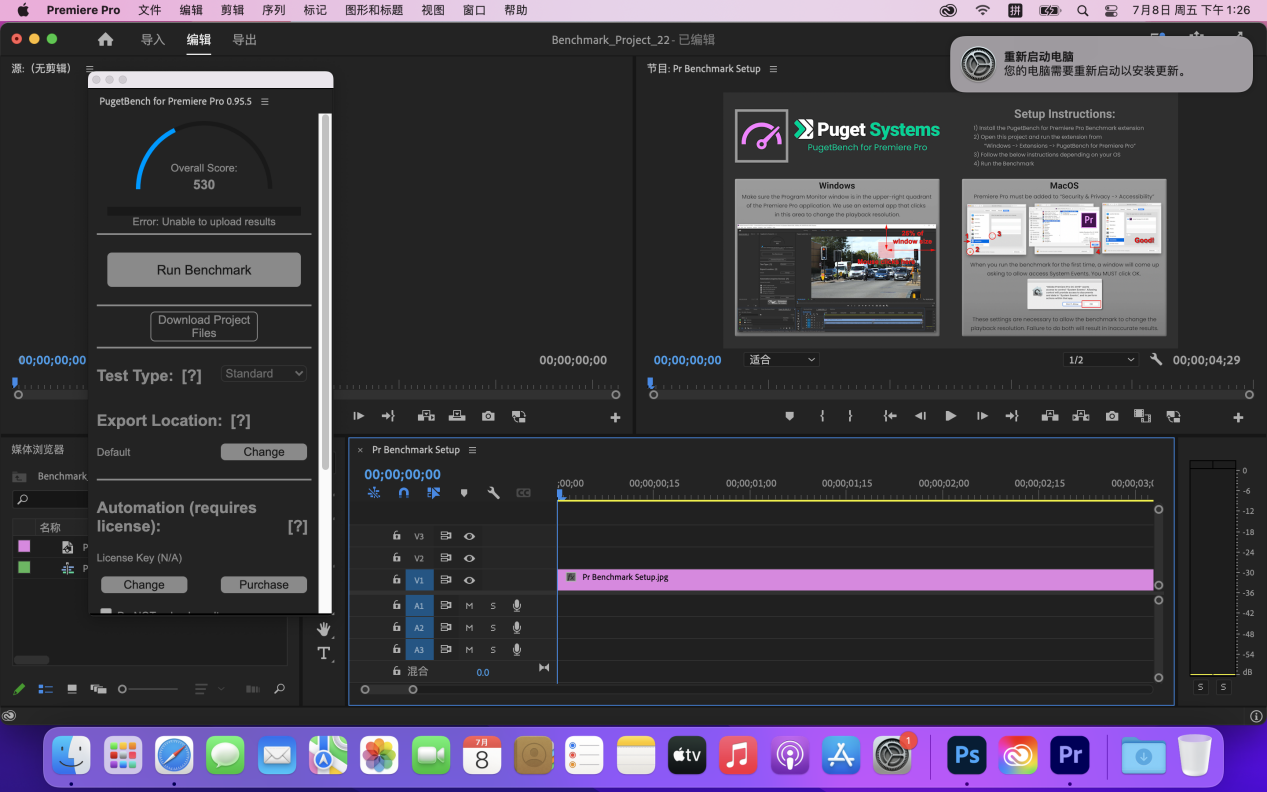
Task: Click the Purchase license button
Action: pos(264,585)
